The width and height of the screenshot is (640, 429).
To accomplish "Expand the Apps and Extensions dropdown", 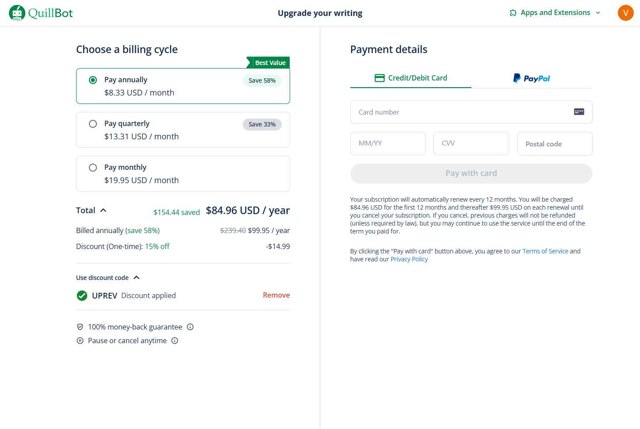I will pyautogui.click(x=598, y=13).
